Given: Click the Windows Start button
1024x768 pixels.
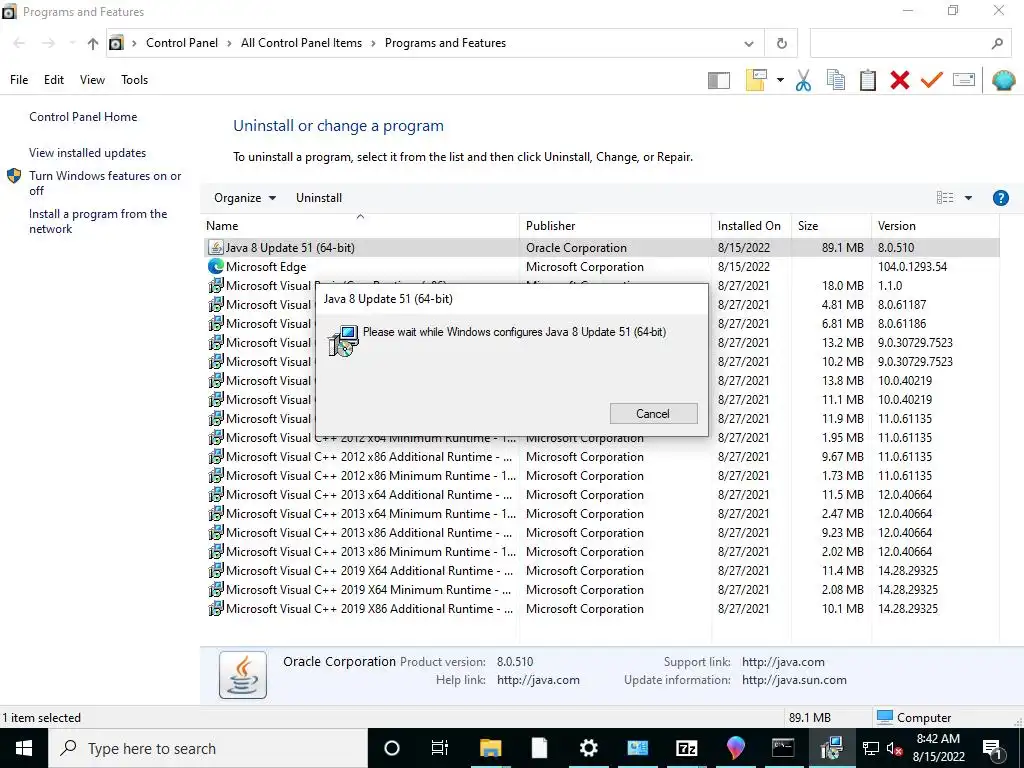Looking at the screenshot, I should 24,748.
